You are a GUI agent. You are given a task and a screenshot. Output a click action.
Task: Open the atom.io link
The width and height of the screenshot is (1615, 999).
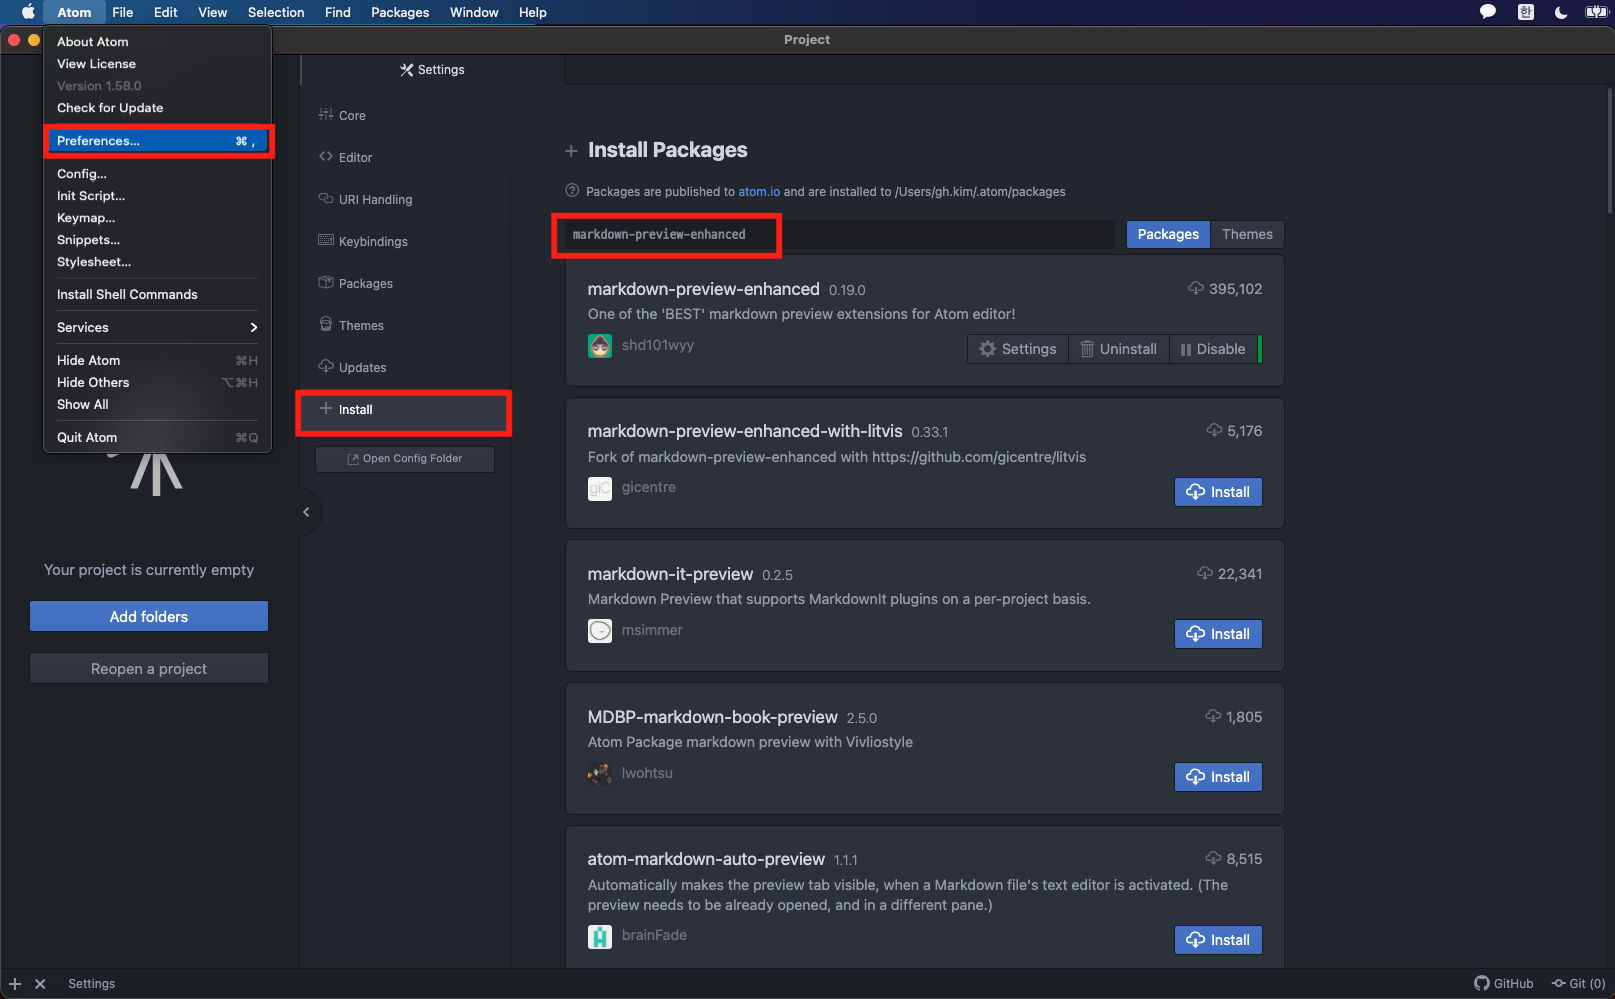click(759, 191)
